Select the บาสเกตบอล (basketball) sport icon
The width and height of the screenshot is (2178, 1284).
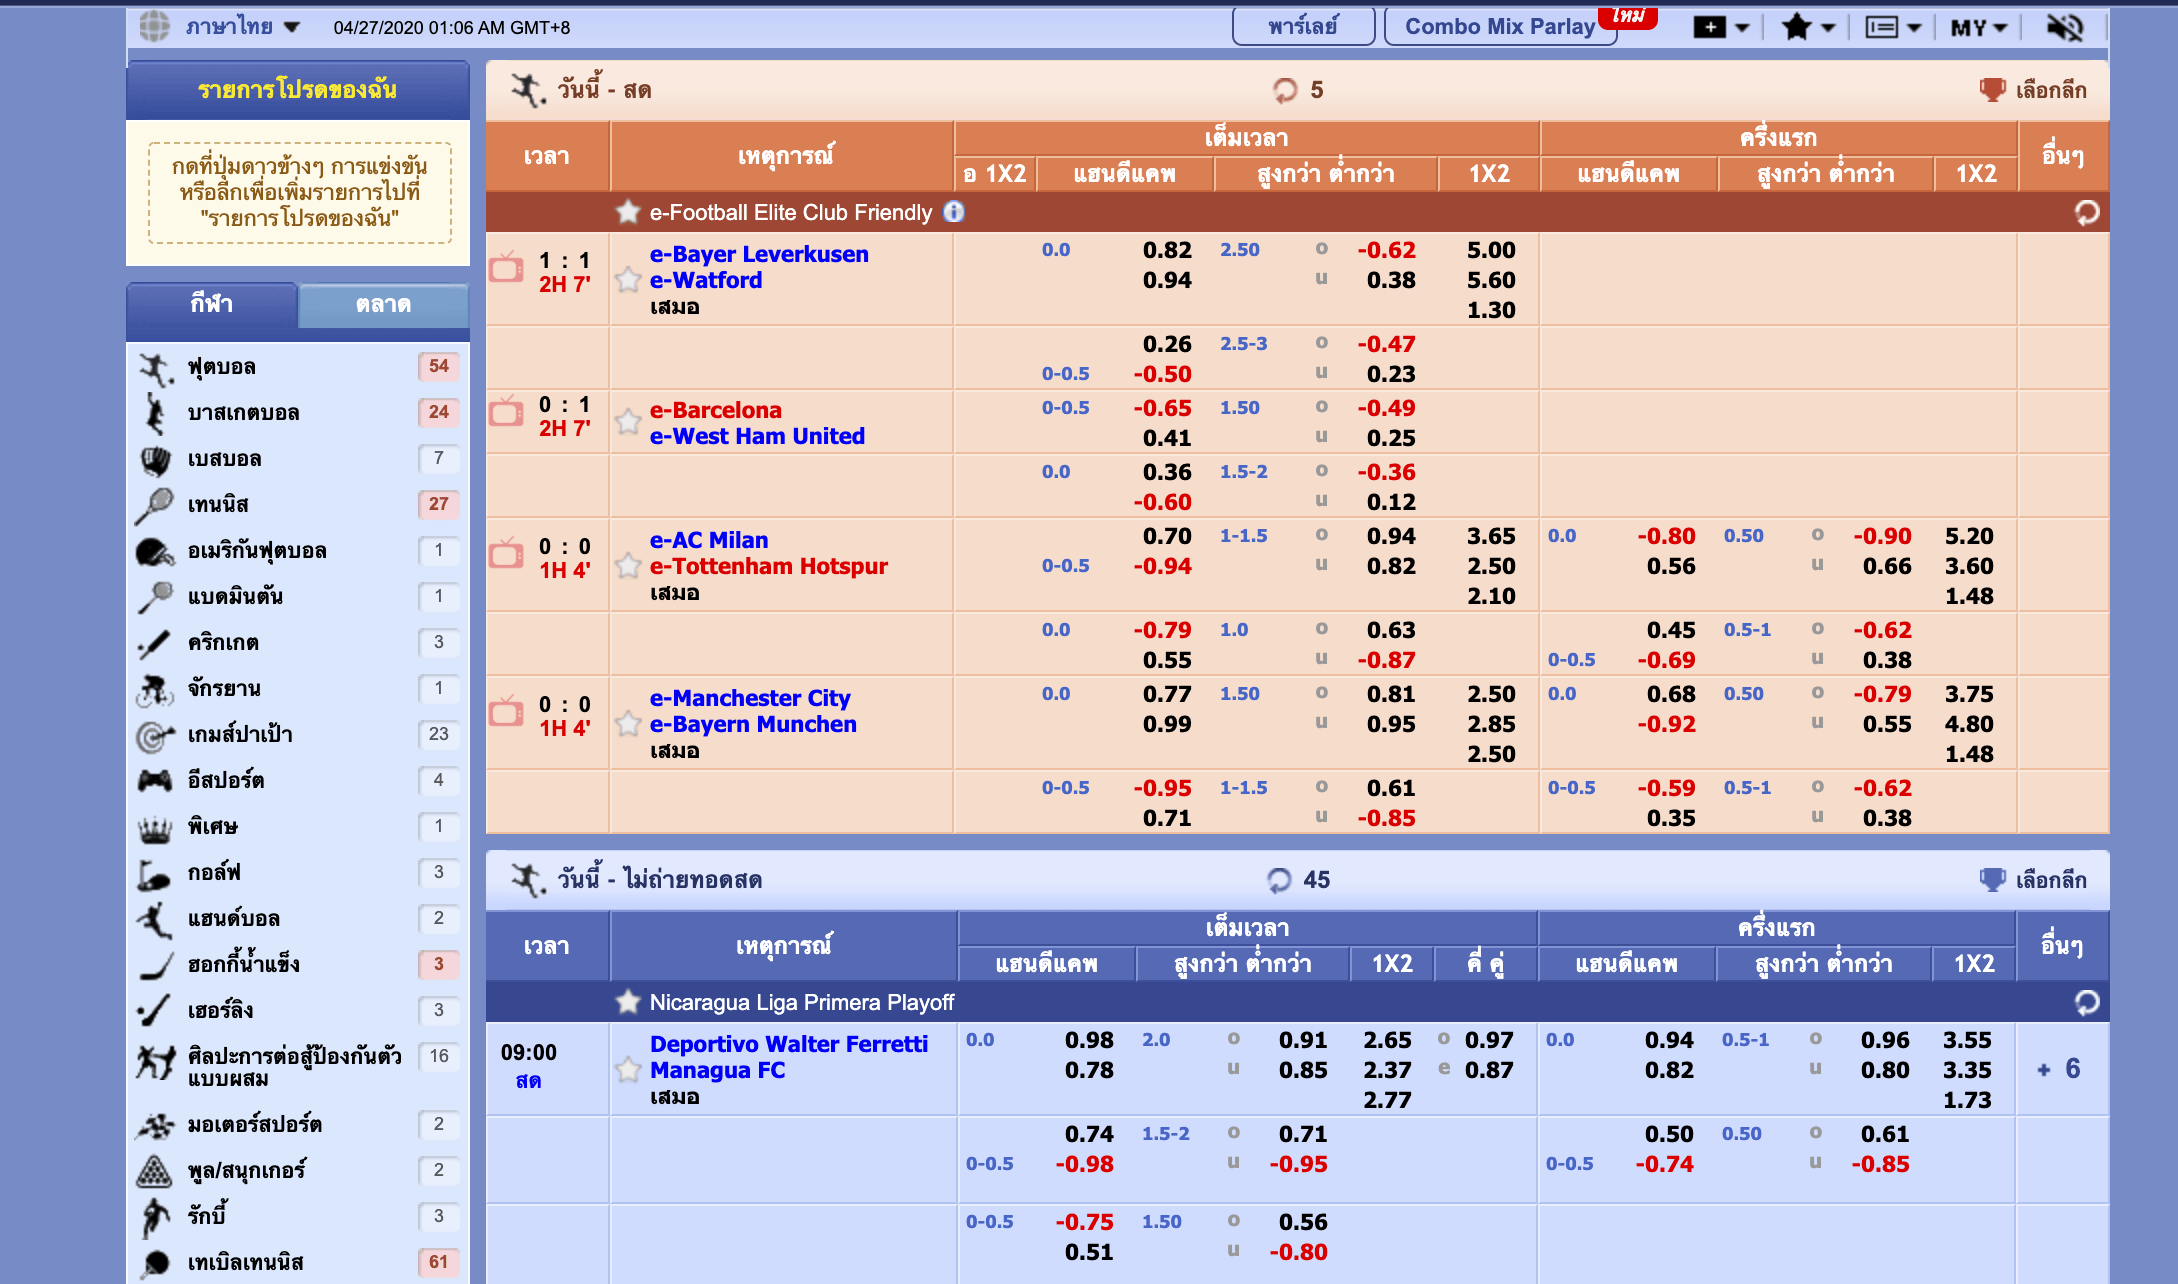click(x=152, y=412)
